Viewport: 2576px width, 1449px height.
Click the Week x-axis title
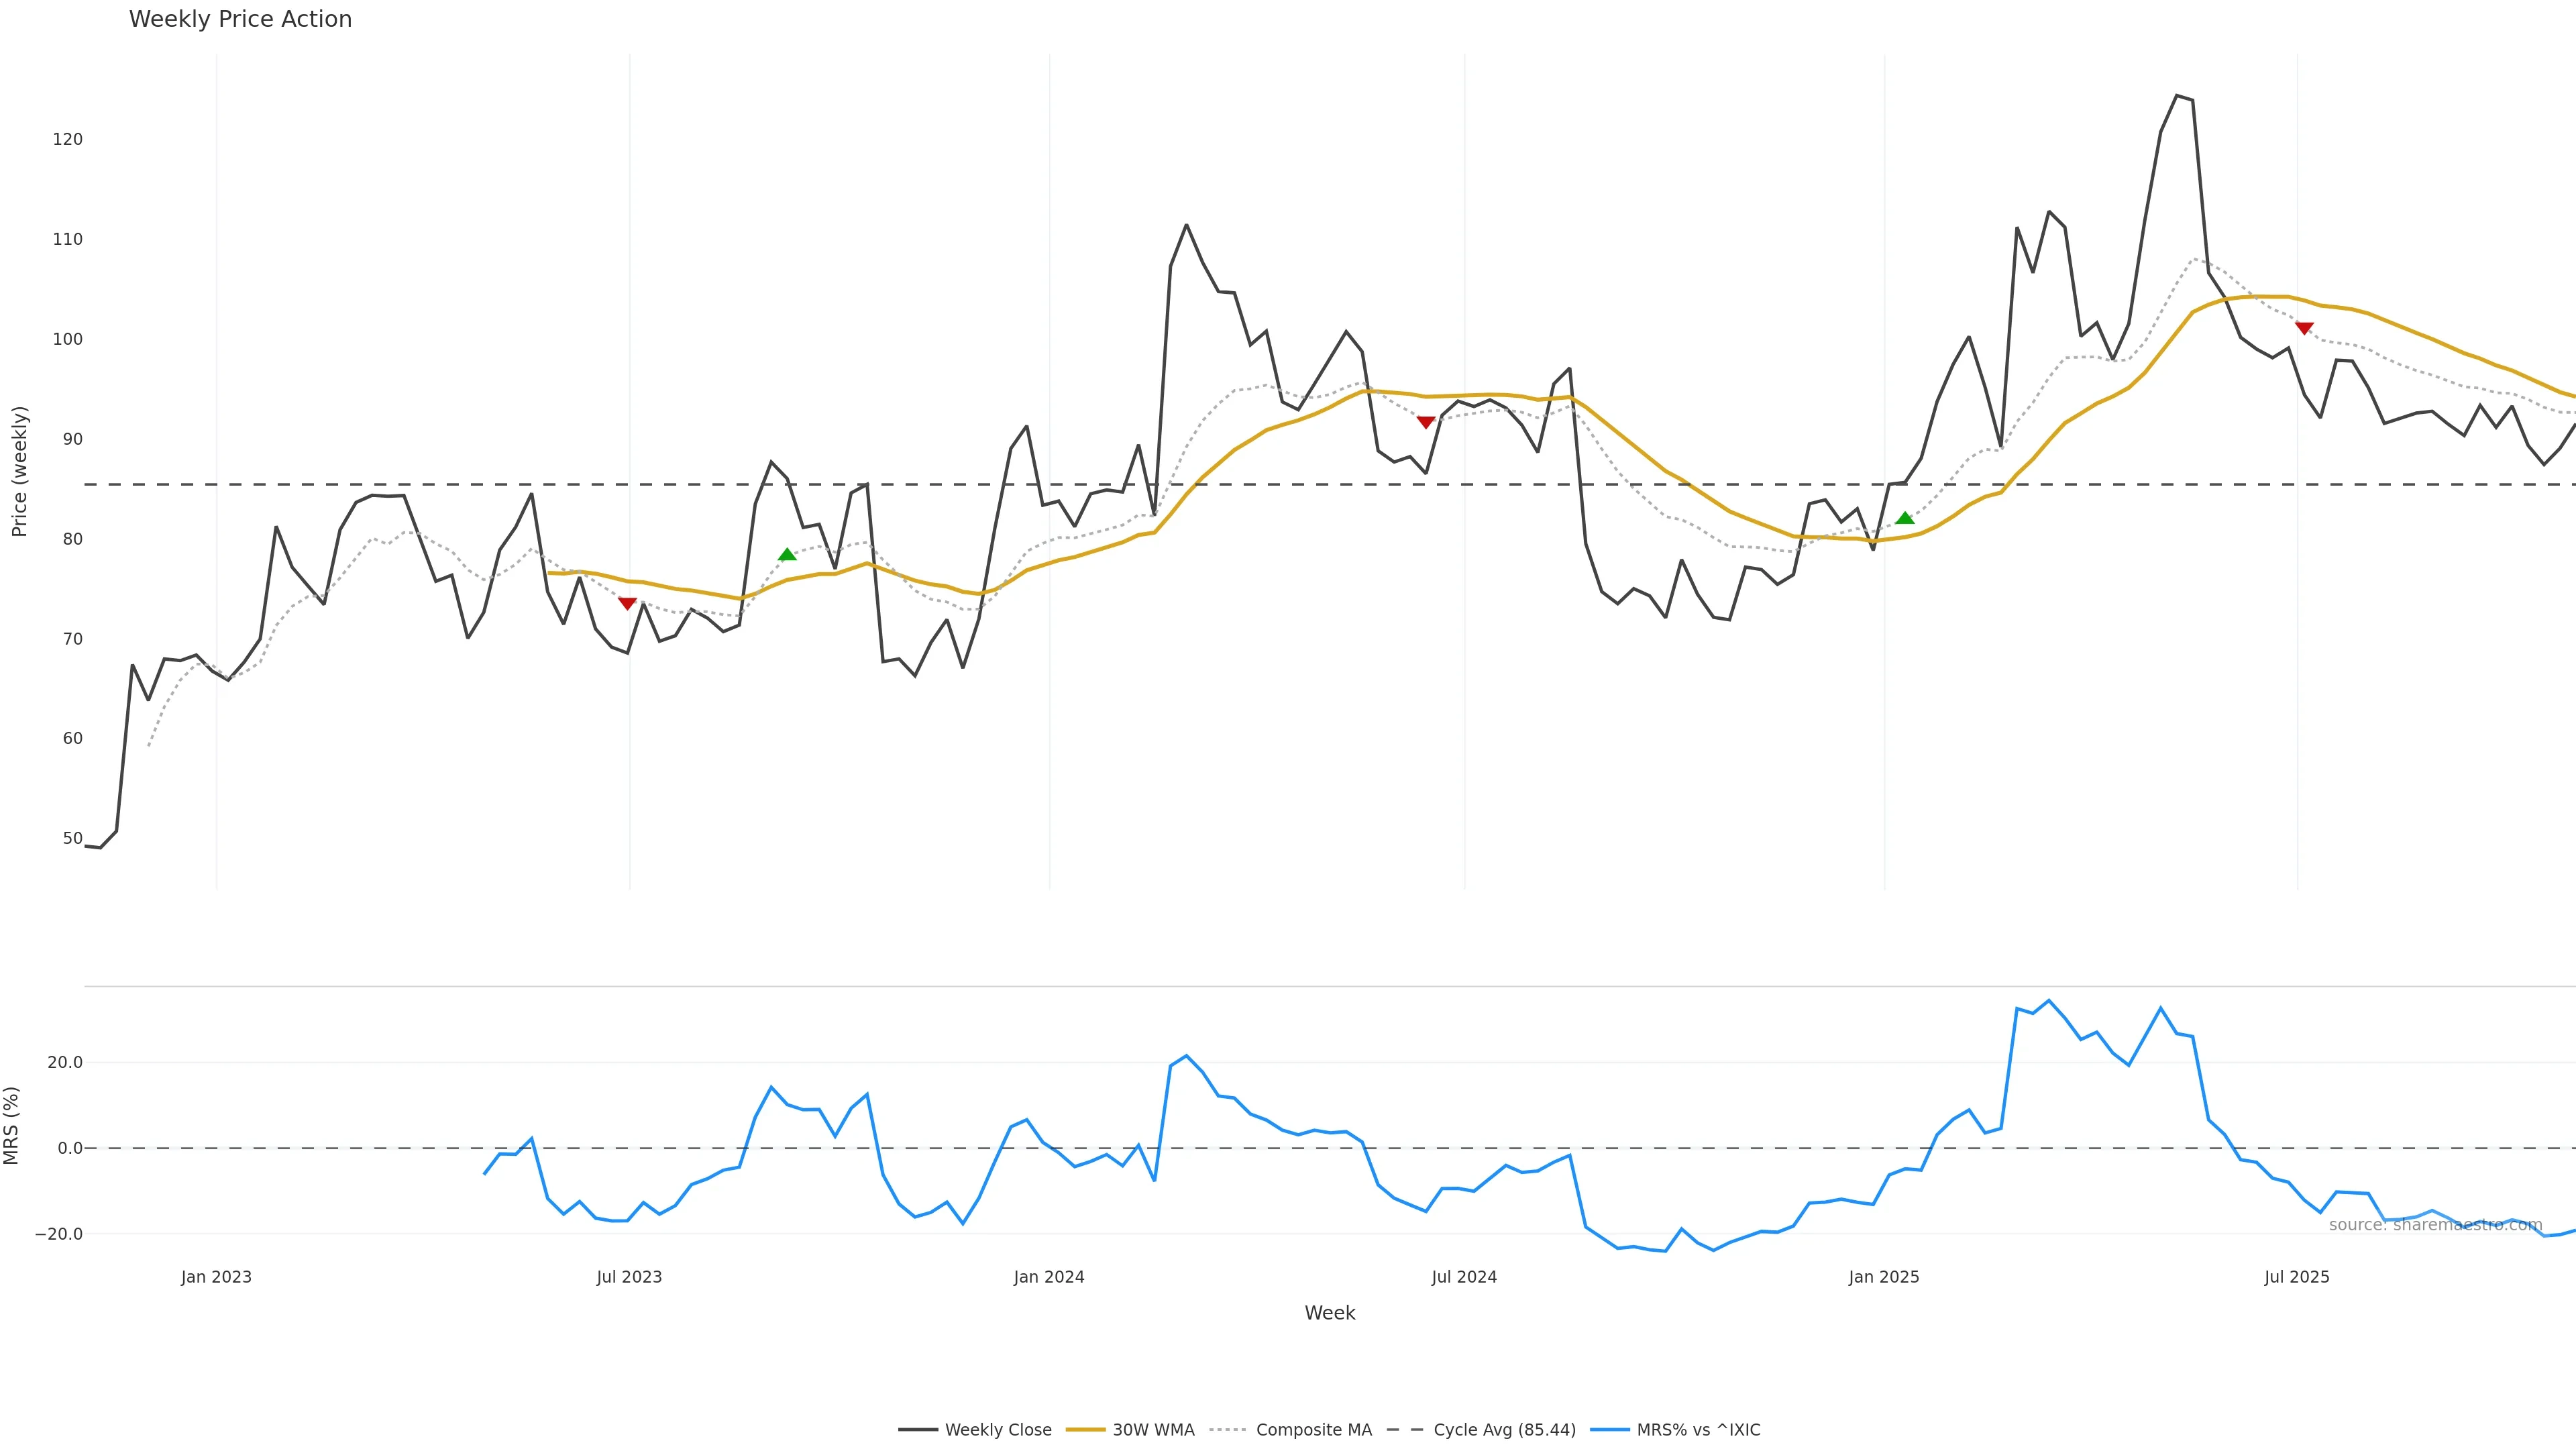[x=1329, y=1313]
